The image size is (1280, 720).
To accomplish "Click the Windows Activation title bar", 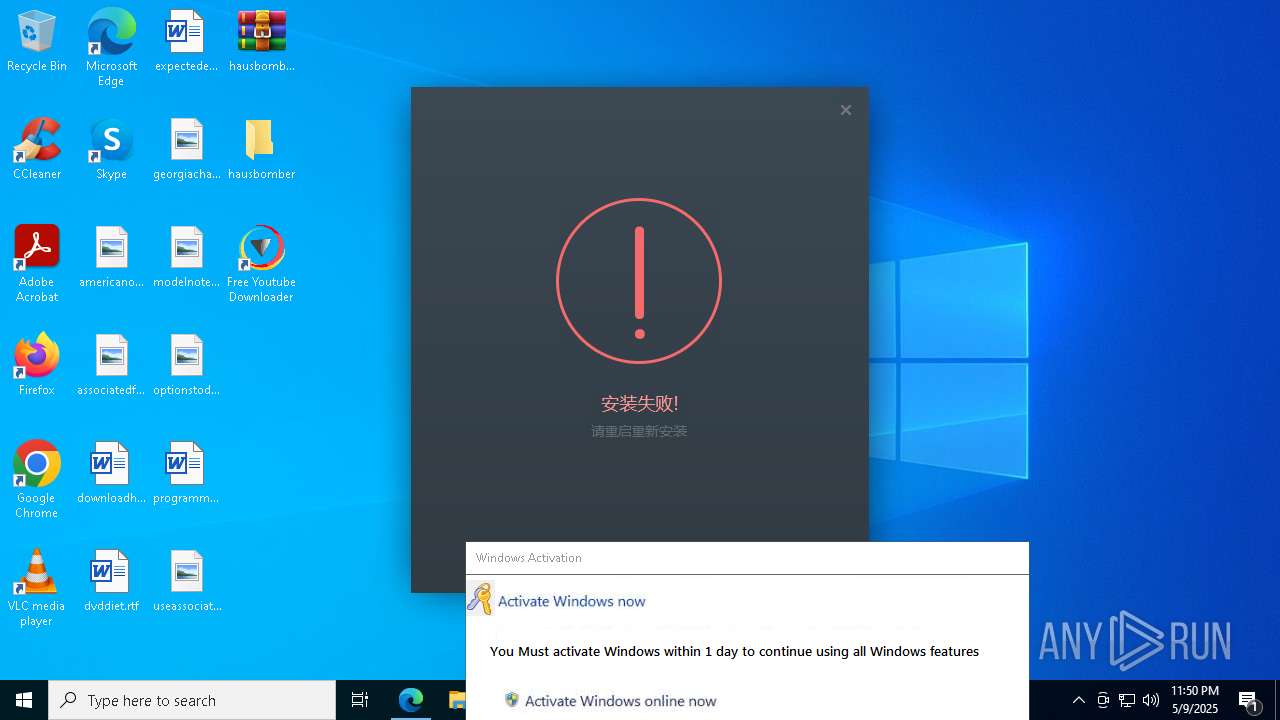I will click(747, 558).
